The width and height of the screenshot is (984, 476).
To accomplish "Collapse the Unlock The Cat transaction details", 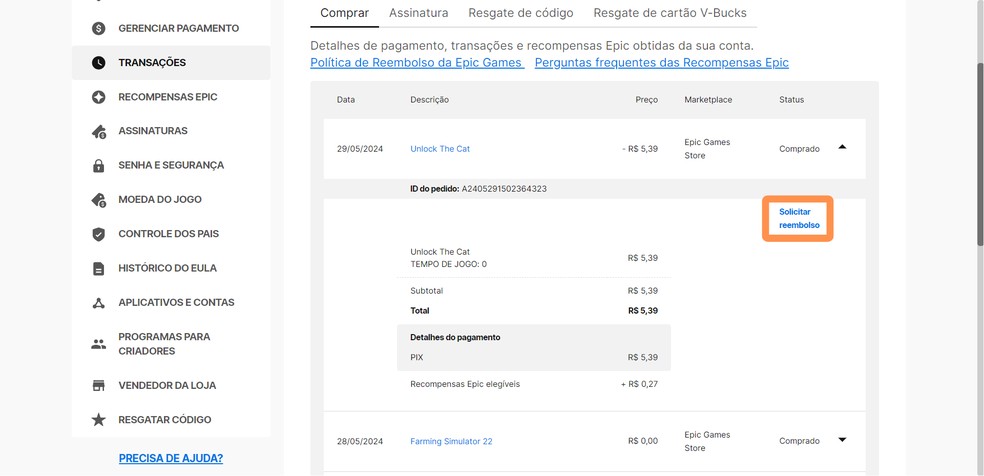I will pyautogui.click(x=842, y=148).
